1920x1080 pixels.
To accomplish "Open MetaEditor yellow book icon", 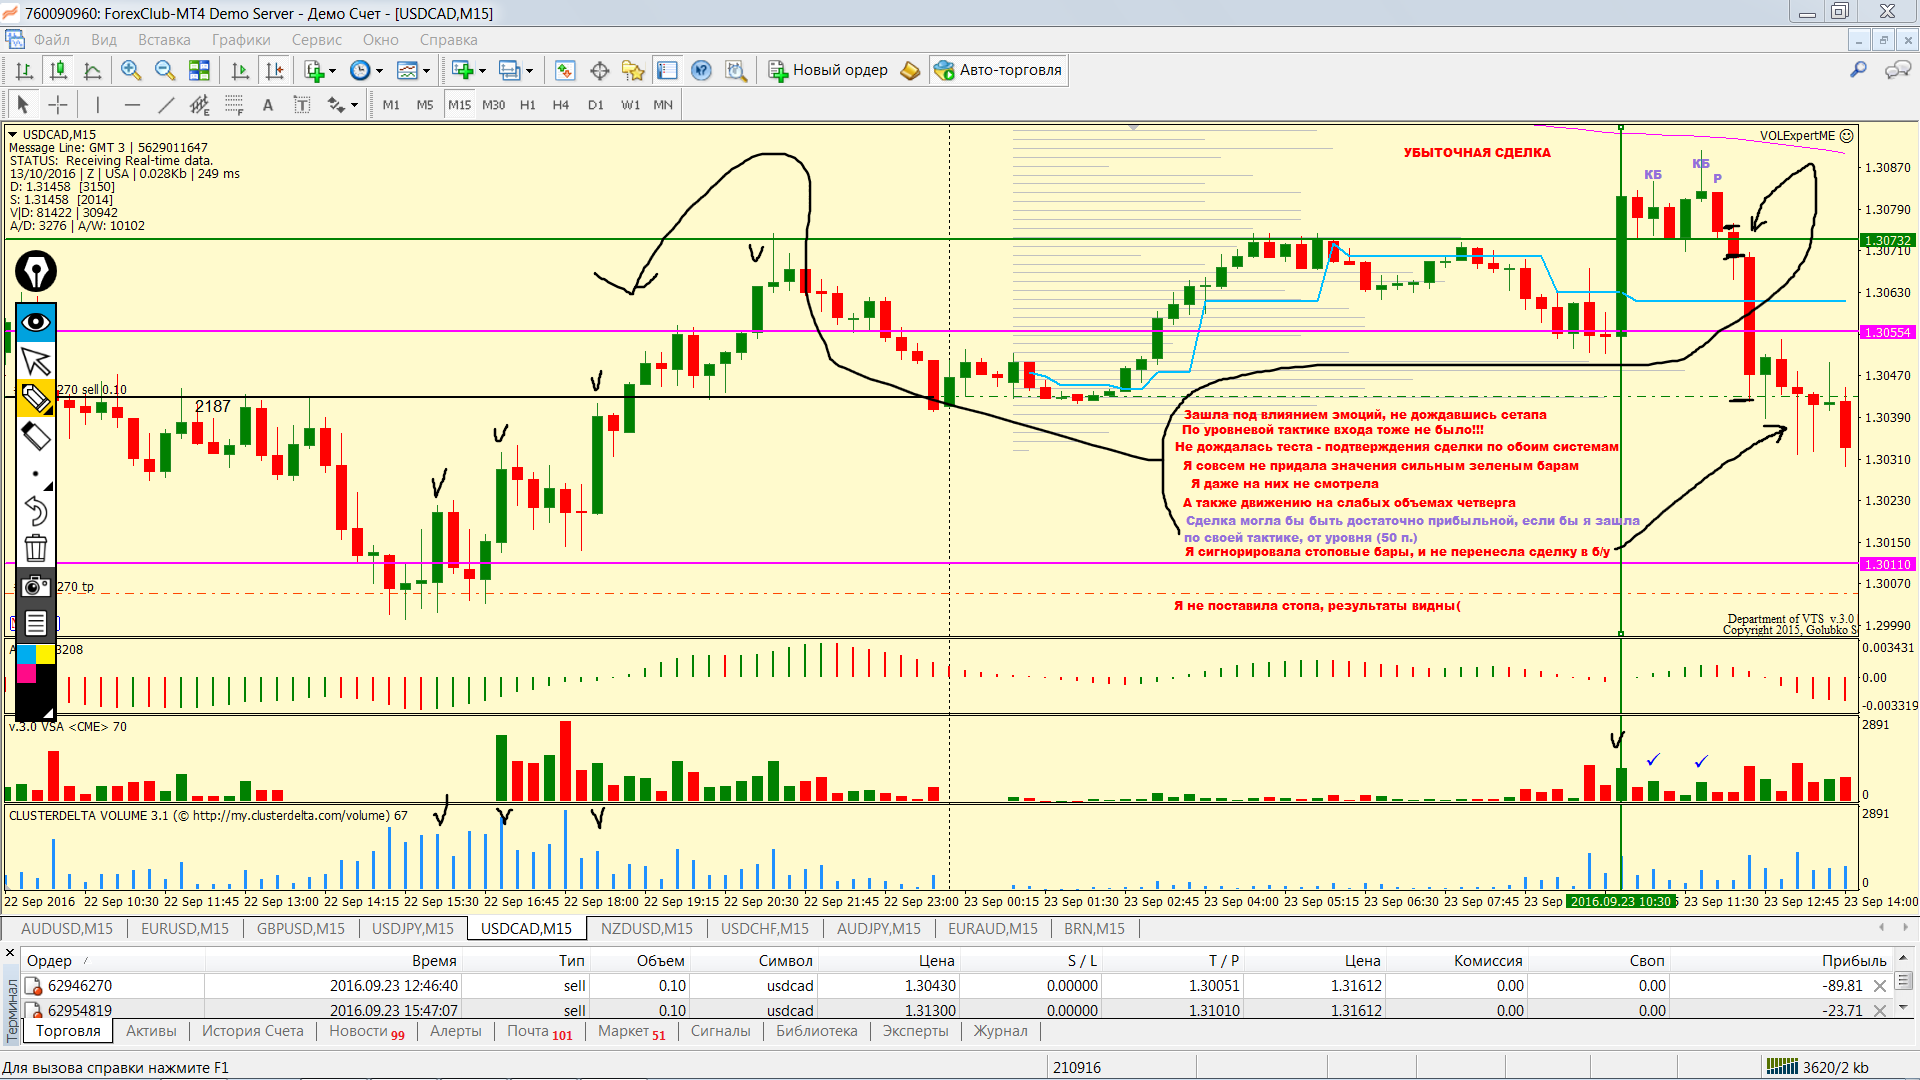I will (910, 70).
